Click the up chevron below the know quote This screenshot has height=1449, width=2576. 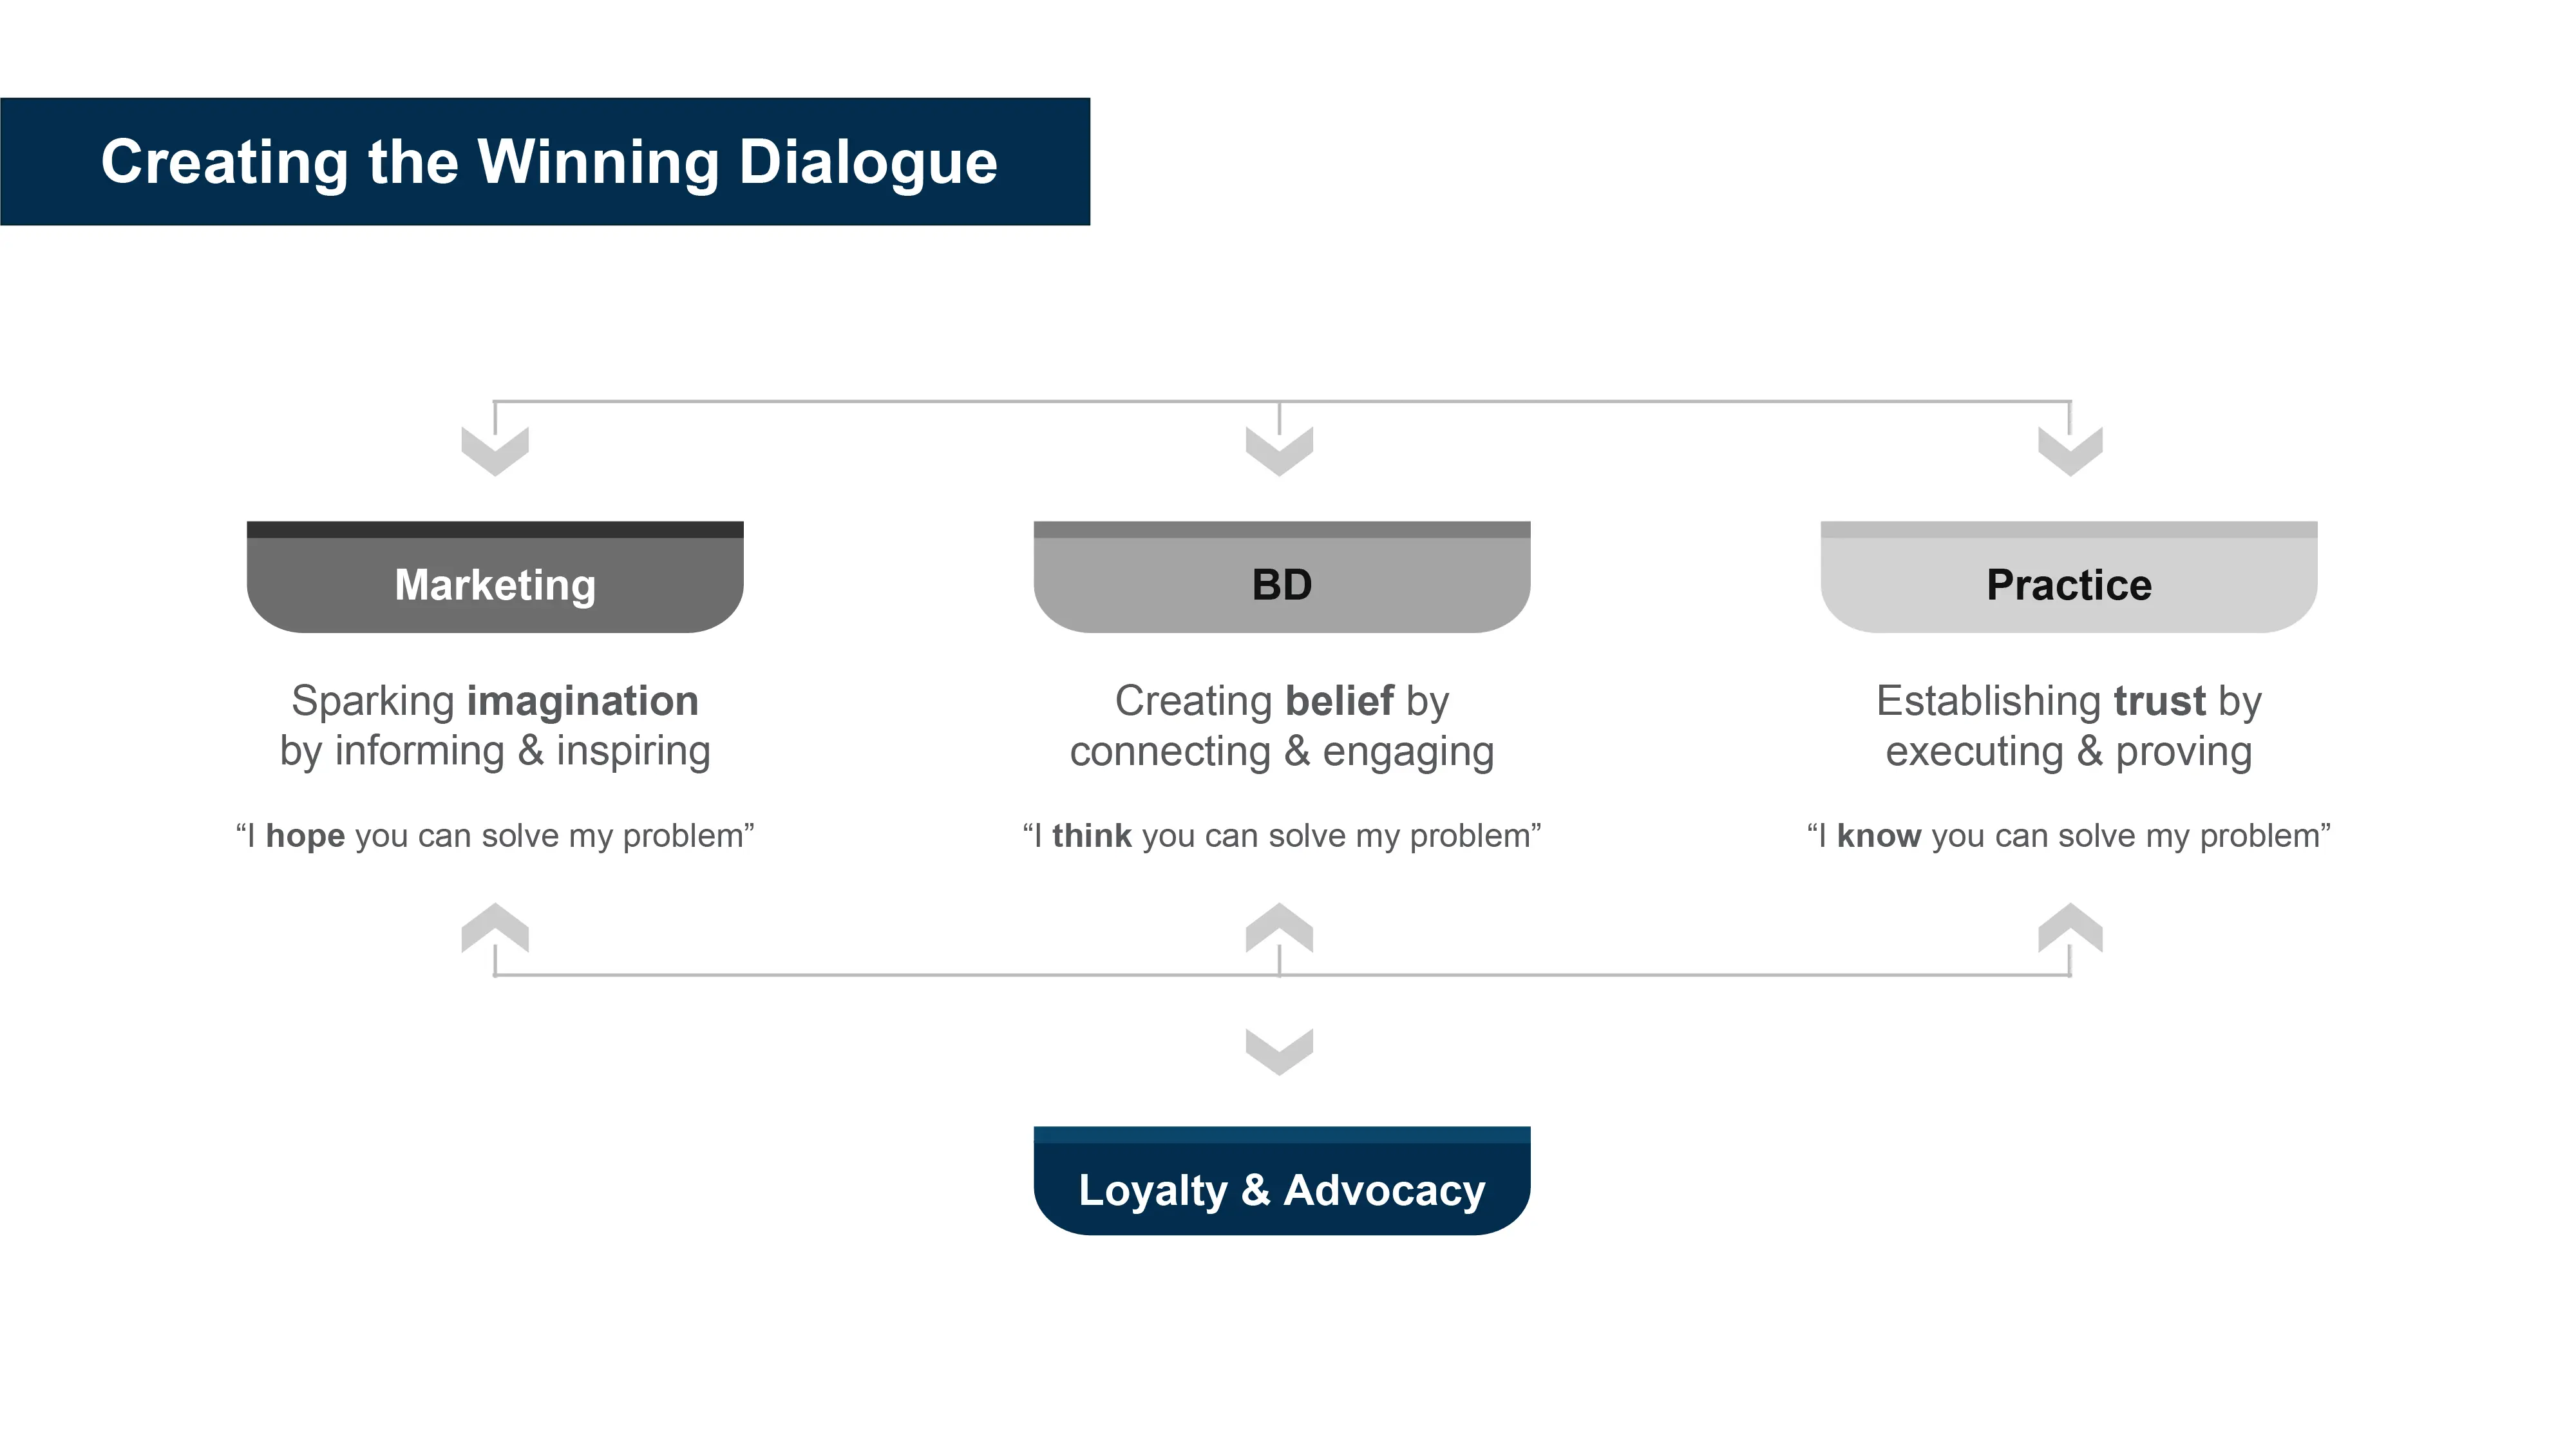click(2070, 927)
